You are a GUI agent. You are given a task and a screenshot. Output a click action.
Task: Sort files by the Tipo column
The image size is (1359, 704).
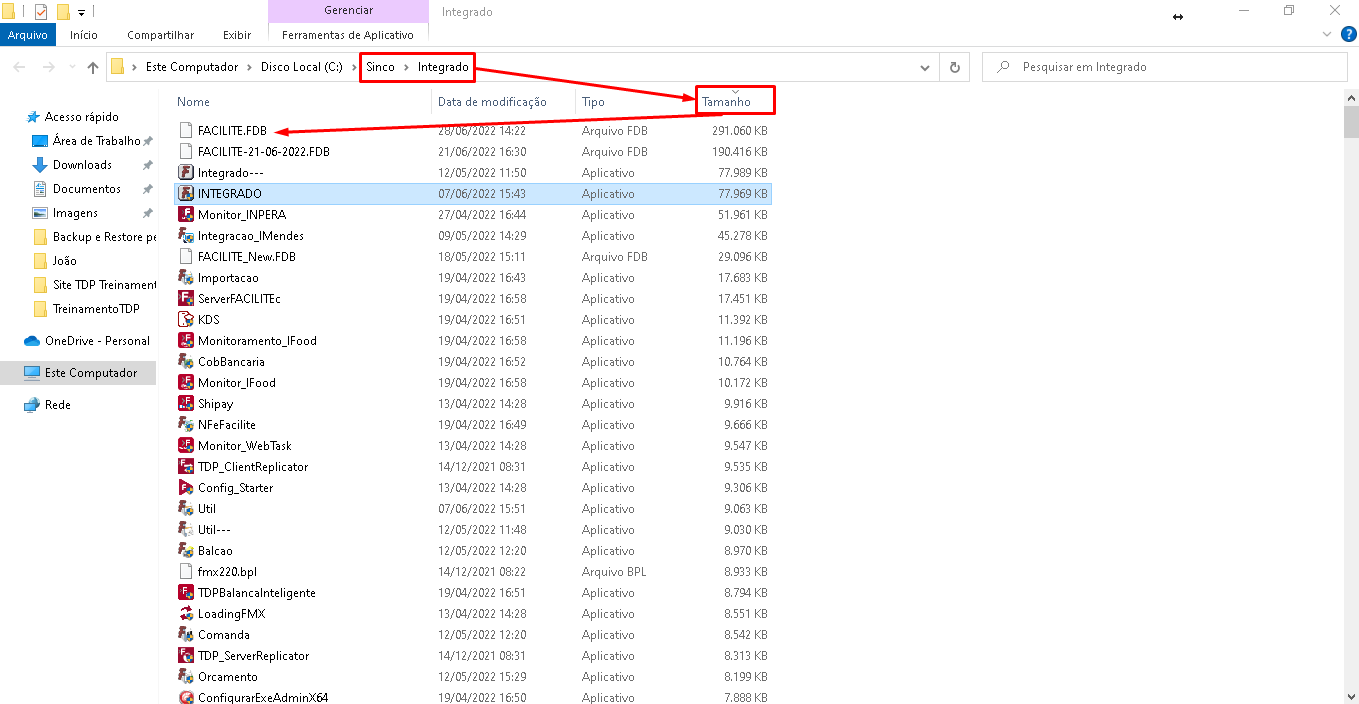pos(593,102)
